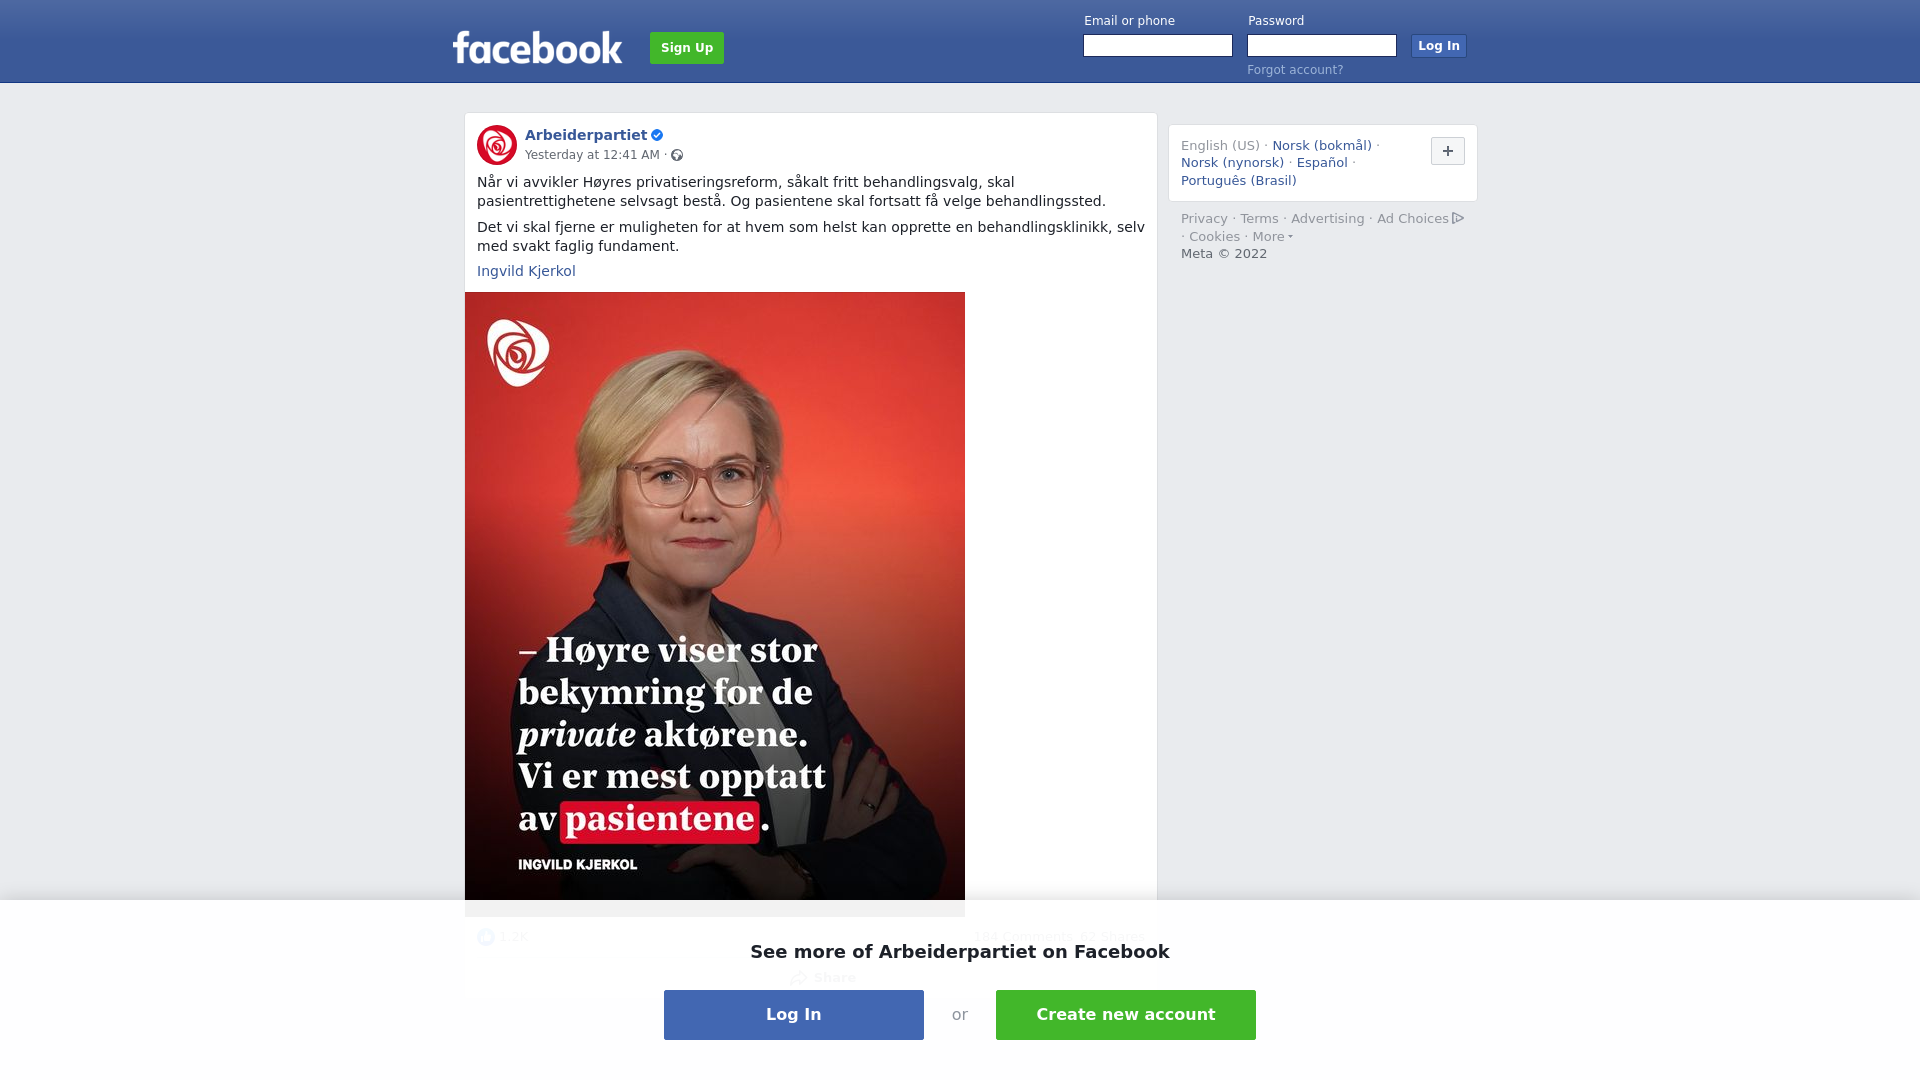Click the green Sign Up button
The height and width of the screenshot is (1080, 1920).
[x=687, y=48]
